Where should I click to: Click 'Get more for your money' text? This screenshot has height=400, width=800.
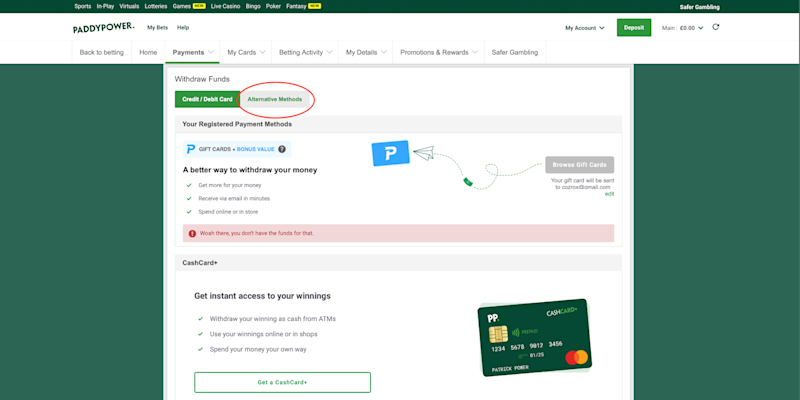(x=230, y=185)
